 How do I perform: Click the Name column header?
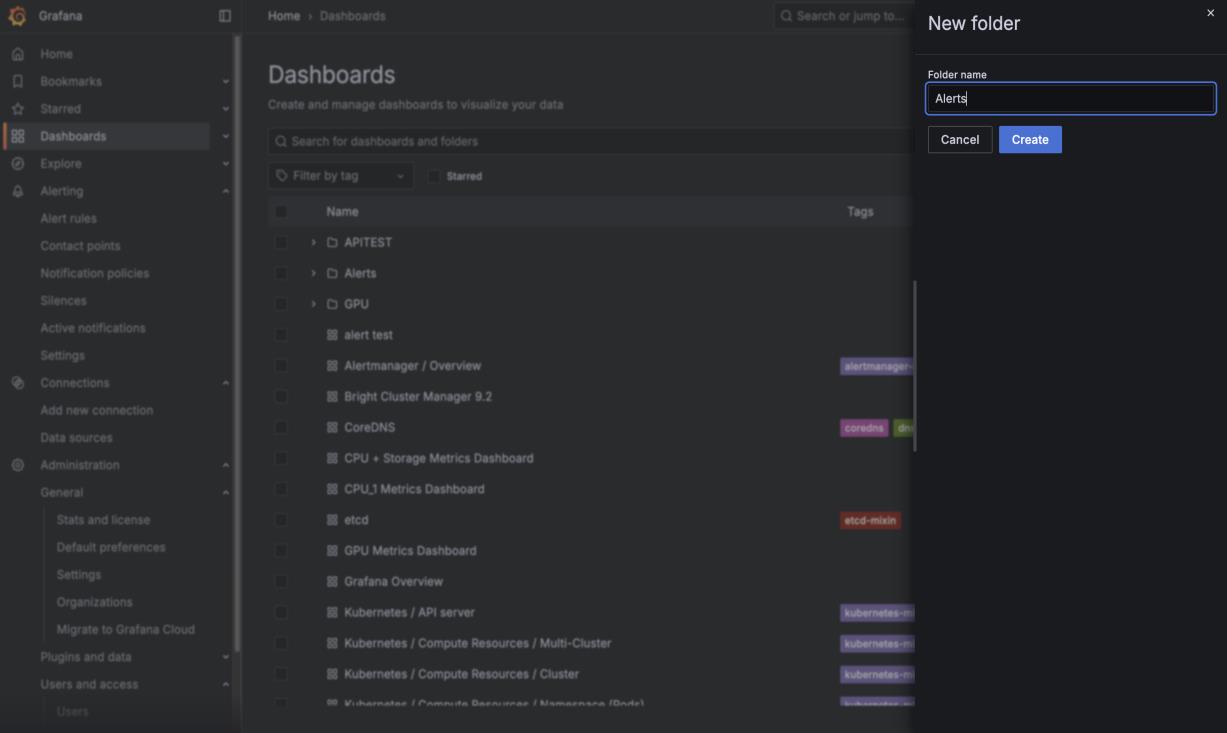coord(342,212)
